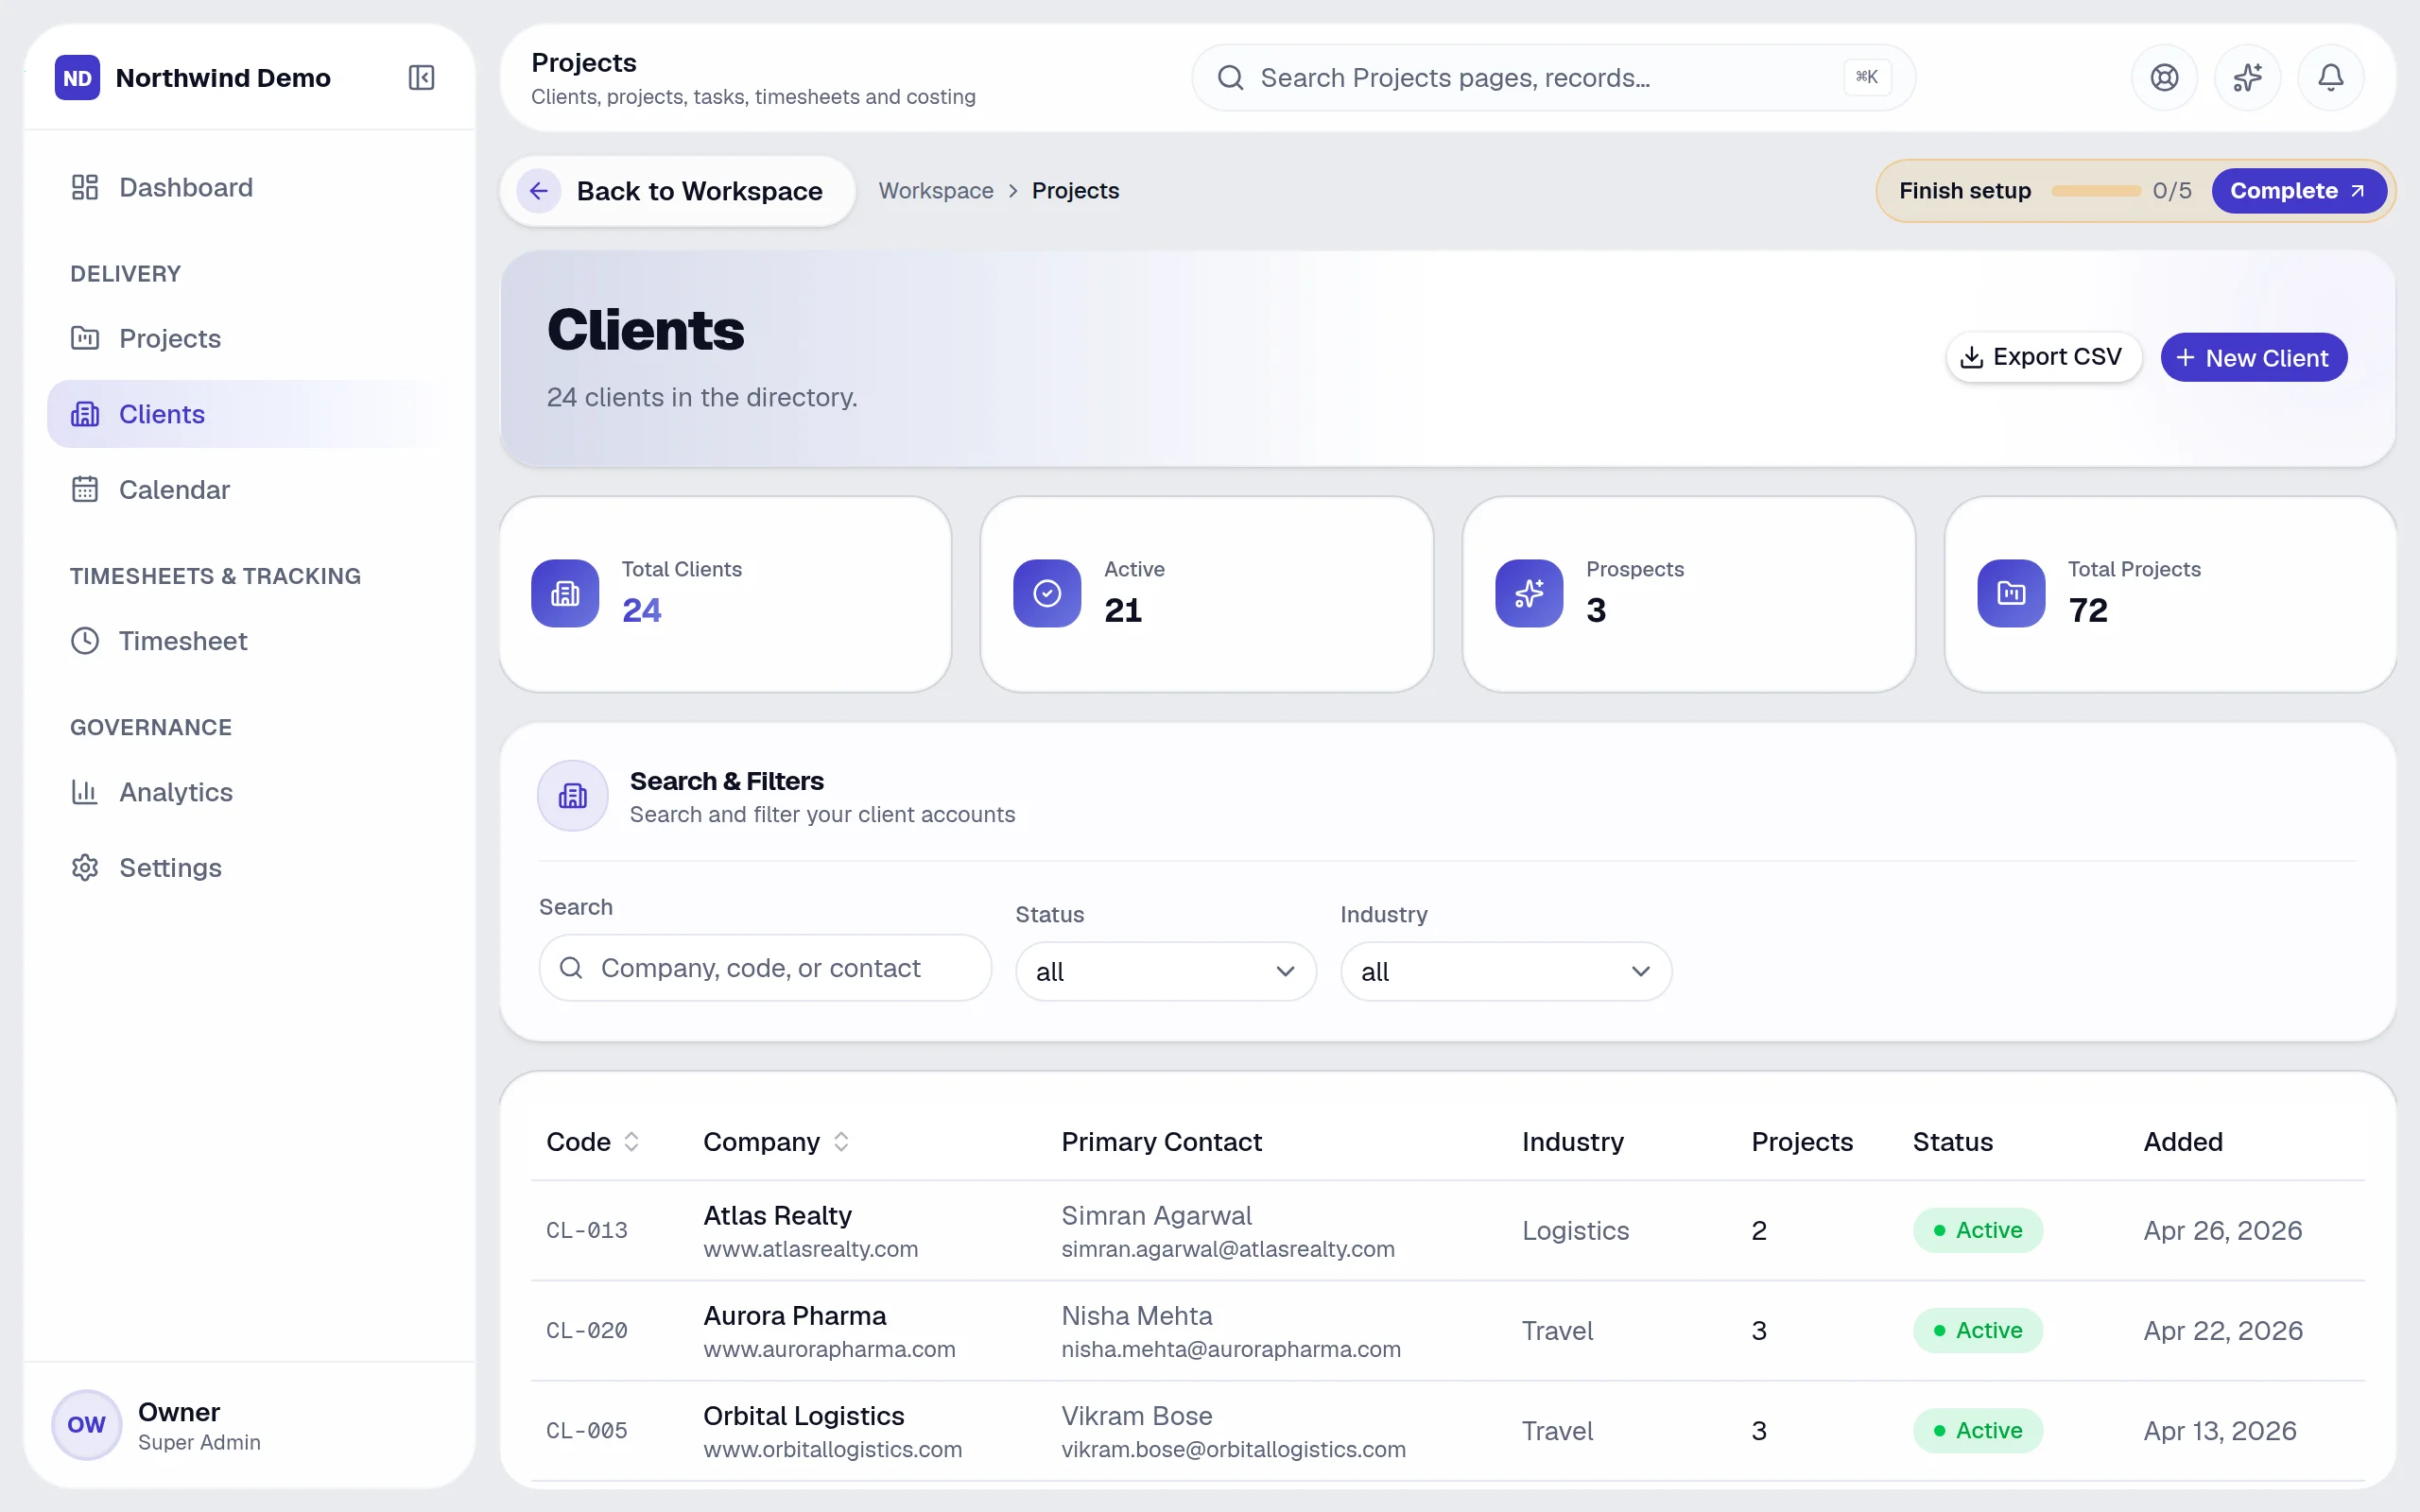Open the Industry filter dropdown
This screenshot has width=2420, height=1512.
pos(1506,971)
